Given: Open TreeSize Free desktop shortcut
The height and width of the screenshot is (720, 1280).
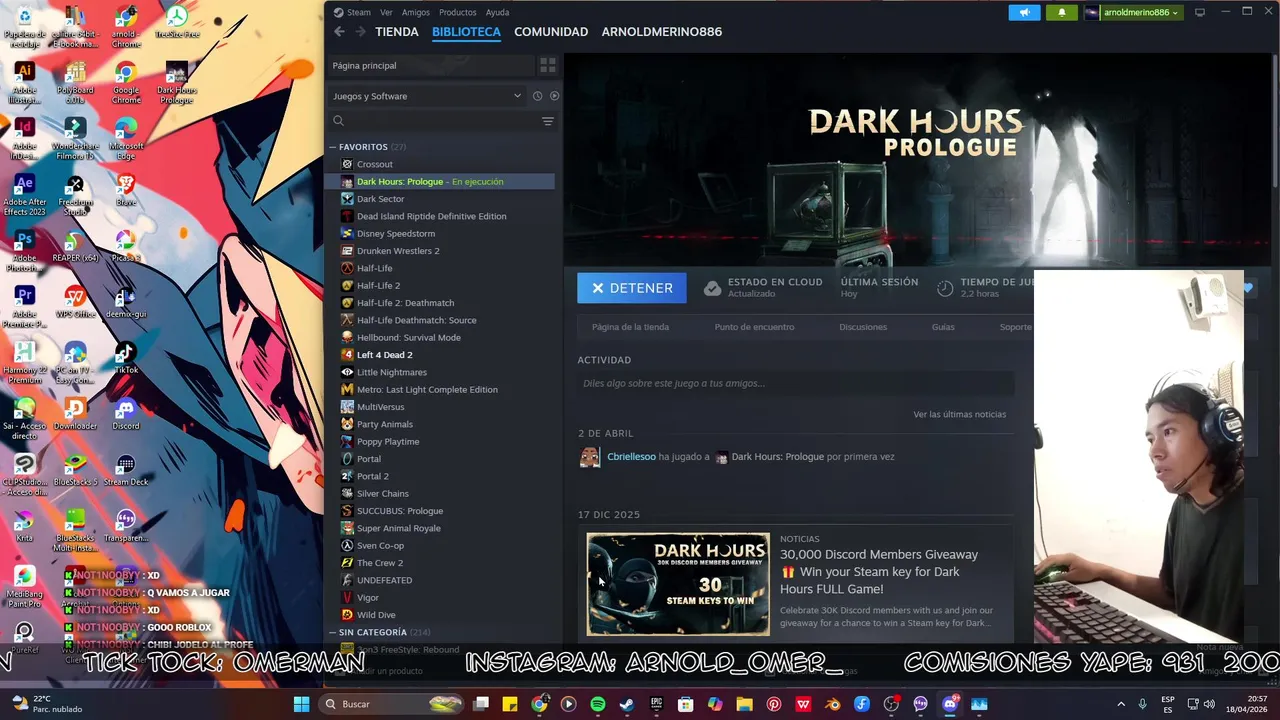Looking at the screenshot, I should [176, 23].
